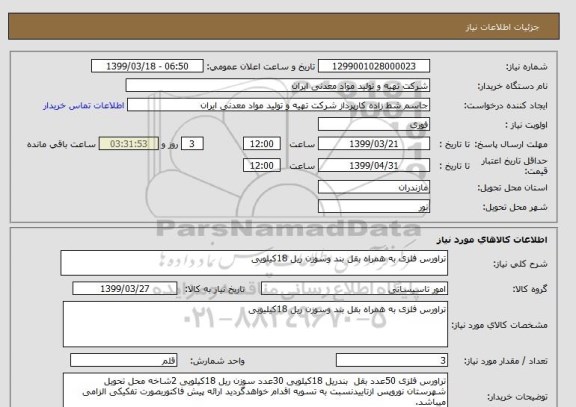The width and height of the screenshot is (576, 407).
Task: Click the public announcement date field 1399/03/18 - 06:50
Action: click(x=147, y=66)
